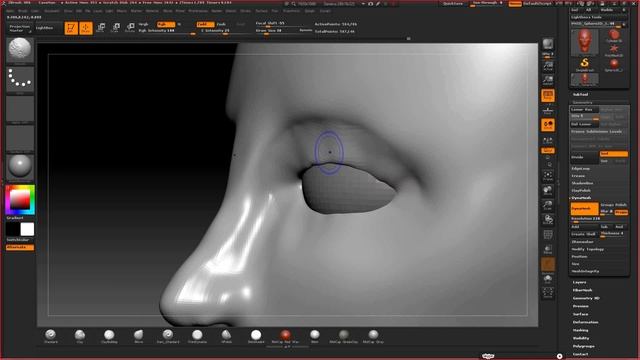Toggle the Zadd mode button
The width and height of the screenshot is (640, 360).
click(205, 24)
